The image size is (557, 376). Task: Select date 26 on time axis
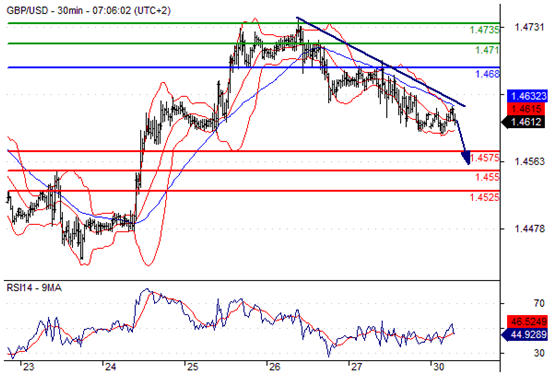(x=275, y=367)
